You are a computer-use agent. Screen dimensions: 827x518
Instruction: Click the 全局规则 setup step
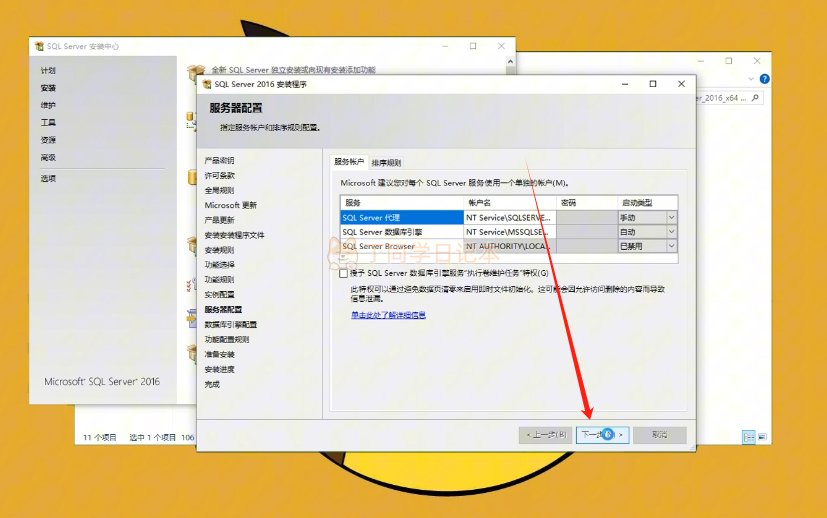(219, 190)
